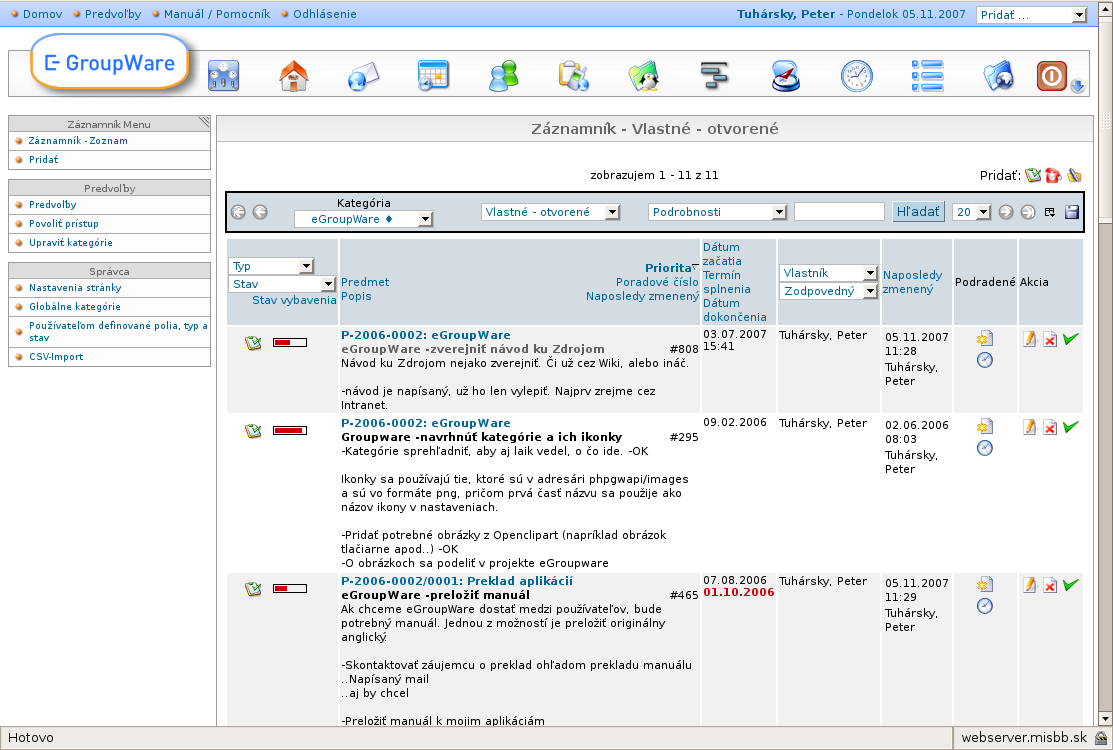Open the globe folder application icon
Viewport: 1113px width, 750px height.
pyautogui.click(x=998, y=76)
